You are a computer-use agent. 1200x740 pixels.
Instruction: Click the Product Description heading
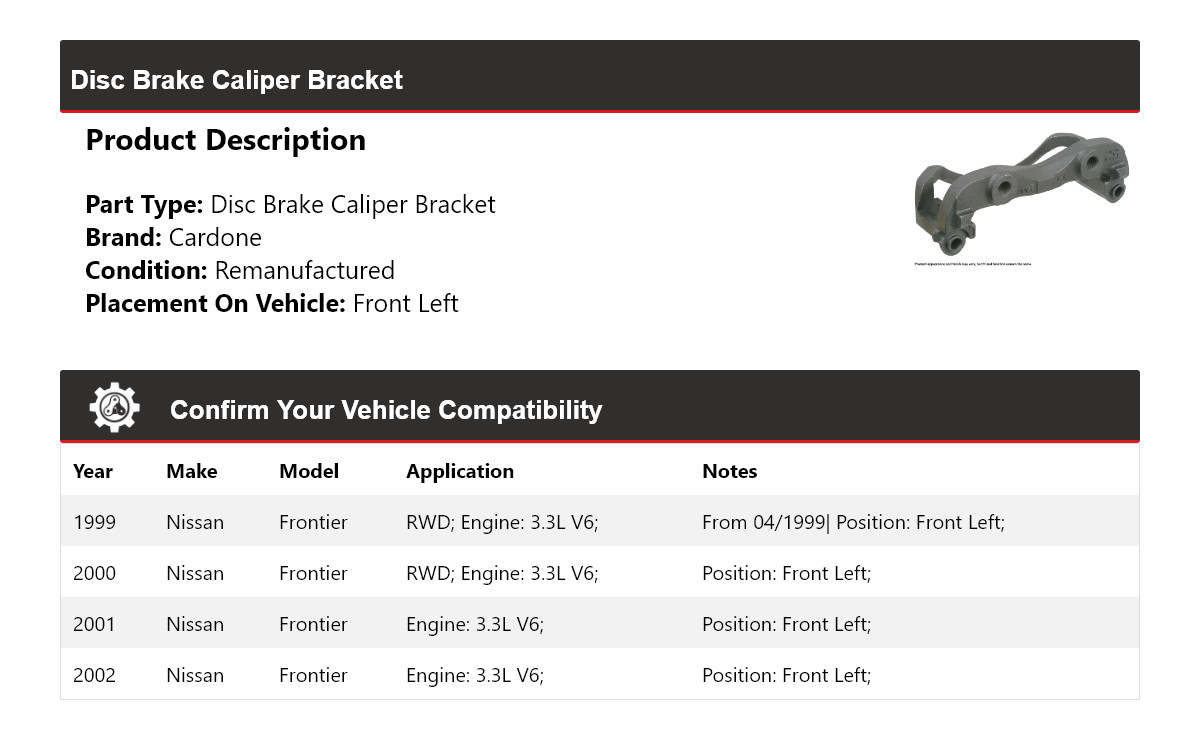(x=226, y=140)
